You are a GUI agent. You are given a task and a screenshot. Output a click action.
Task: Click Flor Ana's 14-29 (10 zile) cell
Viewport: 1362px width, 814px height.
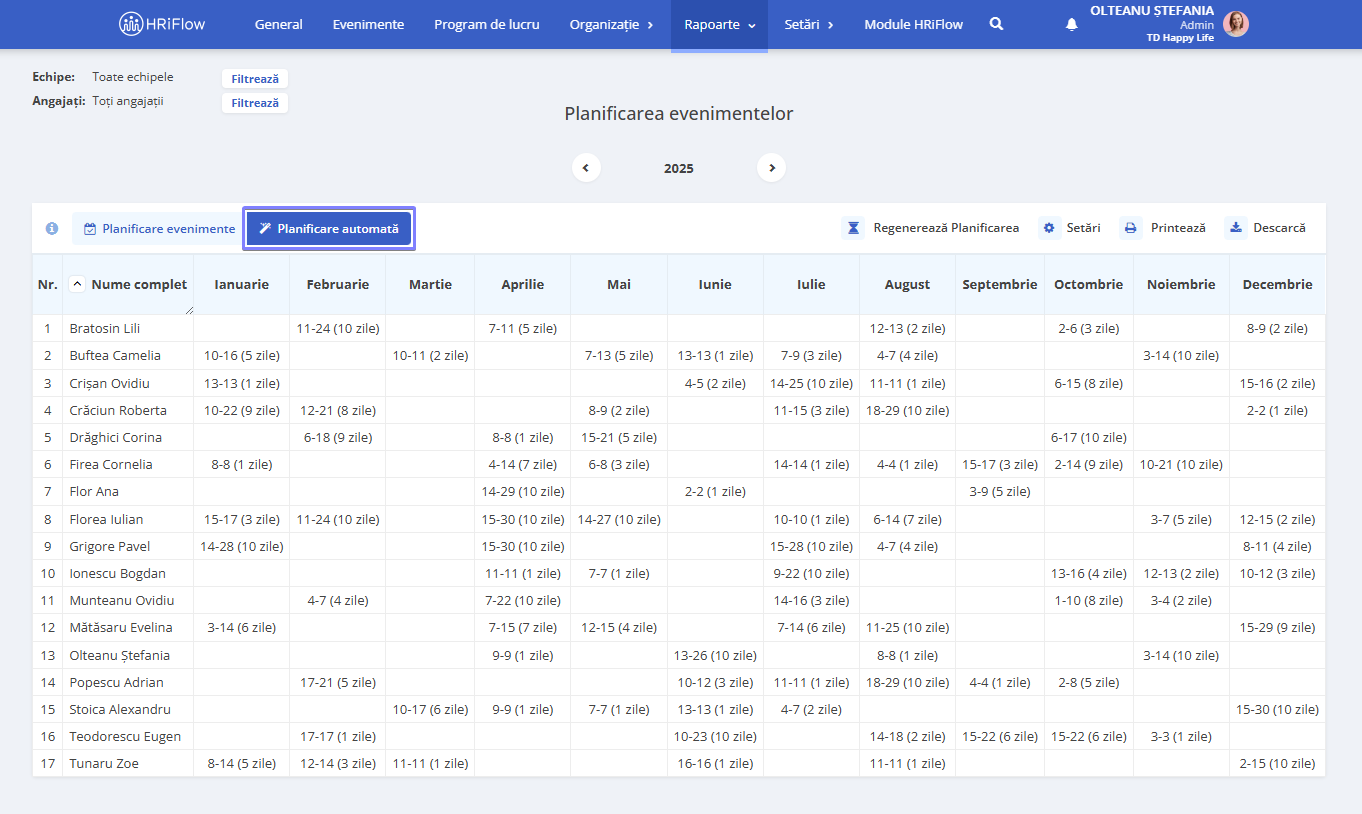(x=523, y=491)
